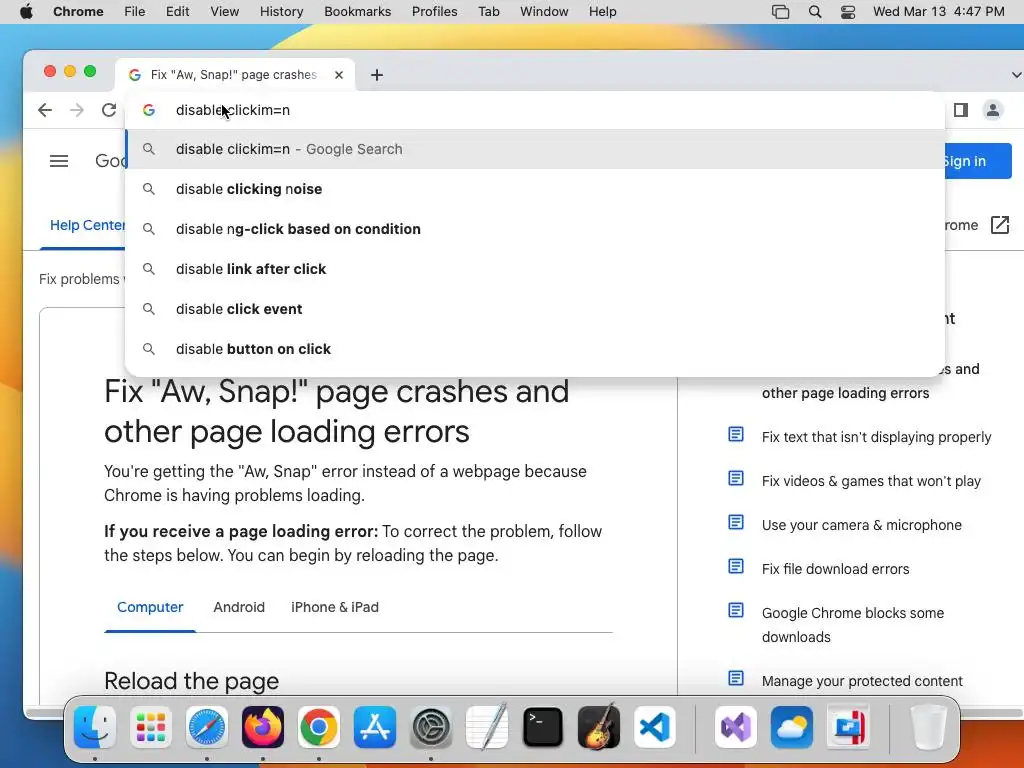Open Use your camera & microphone article
This screenshot has width=1024, height=768.
(x=861, y=525)
